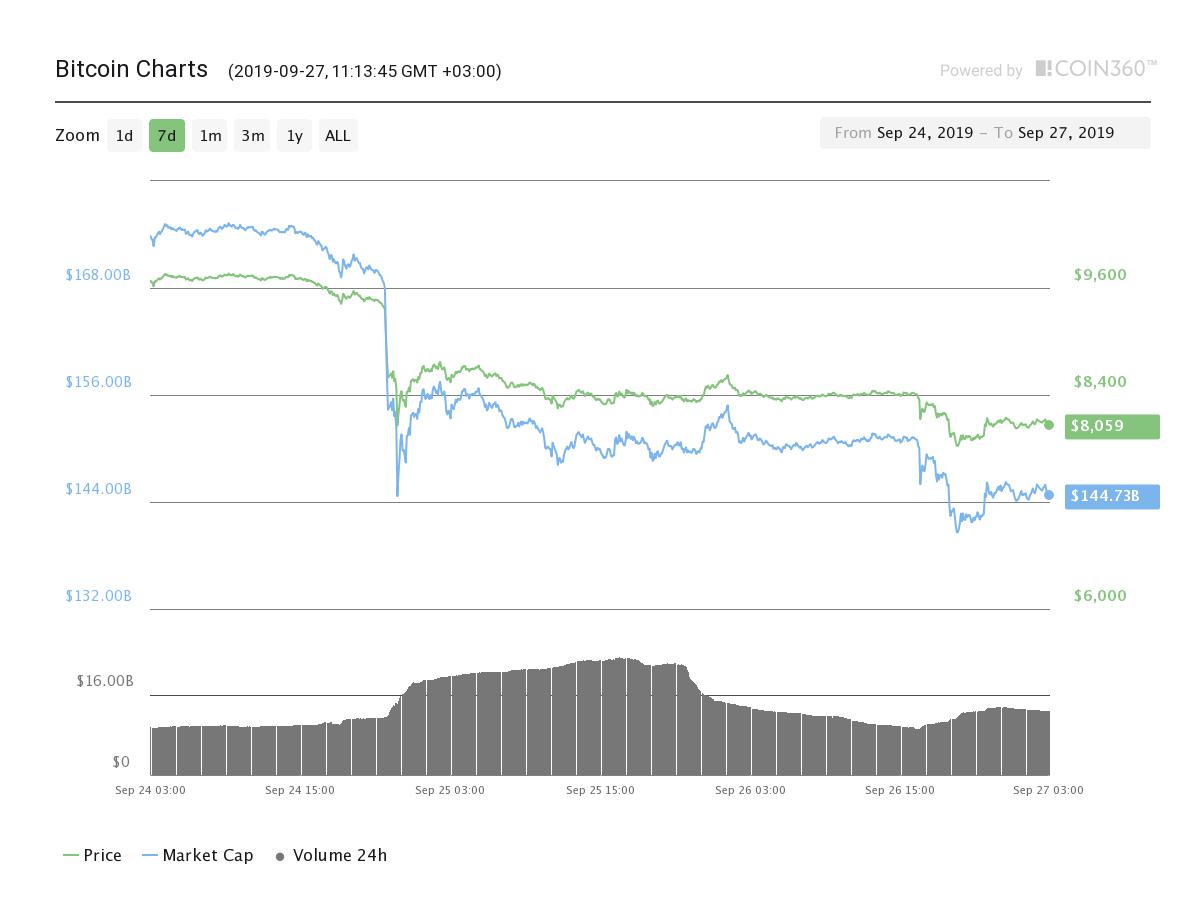
Task: Choose the 1y zoom range
Action: point(295,135)
